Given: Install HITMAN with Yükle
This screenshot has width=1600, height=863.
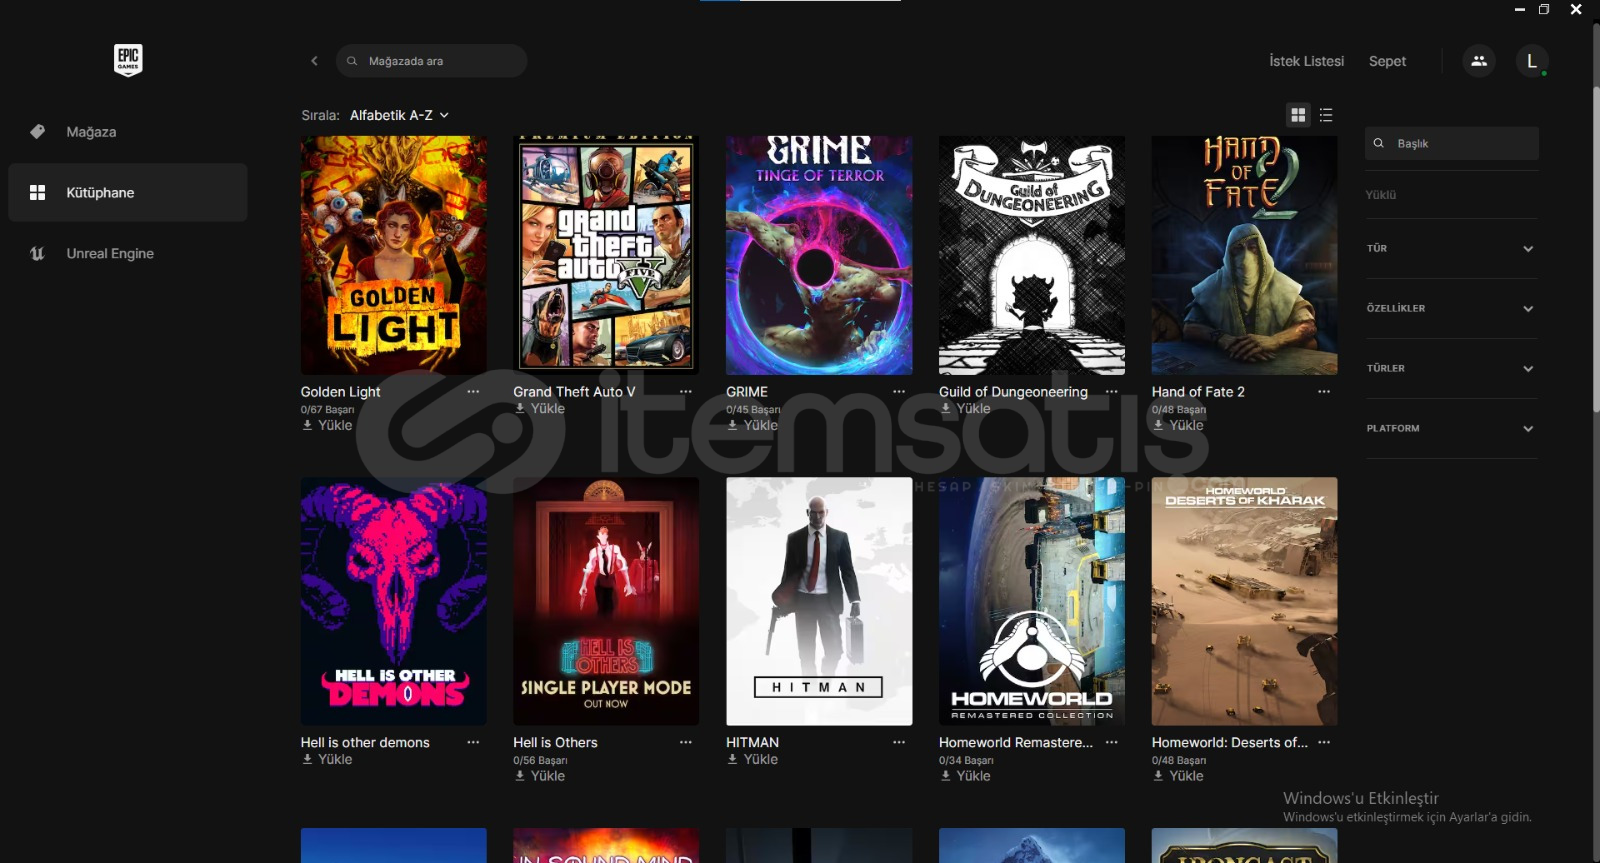Looking at the screenshot, I should tap(752, 759).
